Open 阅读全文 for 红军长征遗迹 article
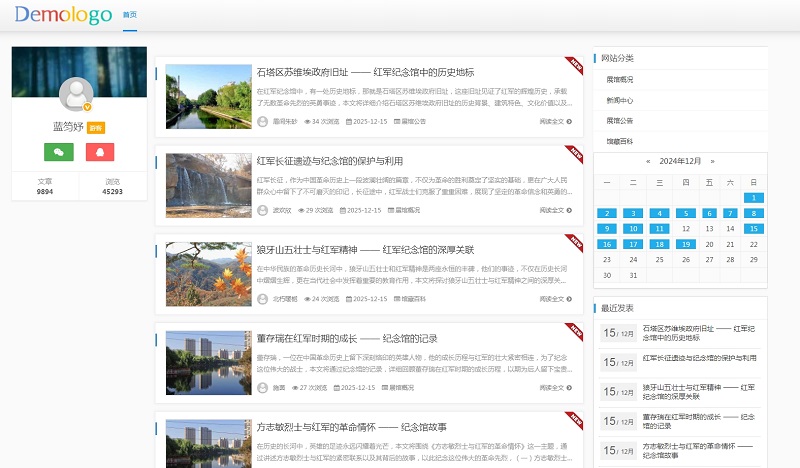 click(x=556, y=210)
